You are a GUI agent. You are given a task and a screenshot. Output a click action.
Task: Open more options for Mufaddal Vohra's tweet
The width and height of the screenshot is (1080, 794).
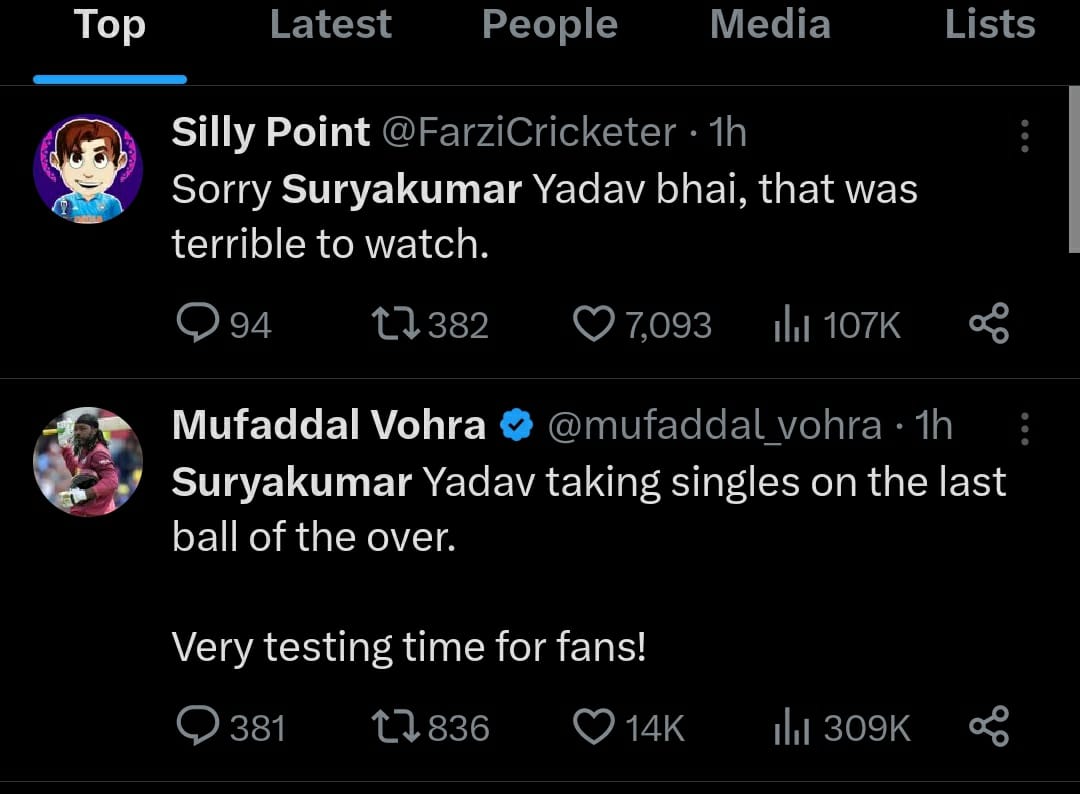(1024, 428)
